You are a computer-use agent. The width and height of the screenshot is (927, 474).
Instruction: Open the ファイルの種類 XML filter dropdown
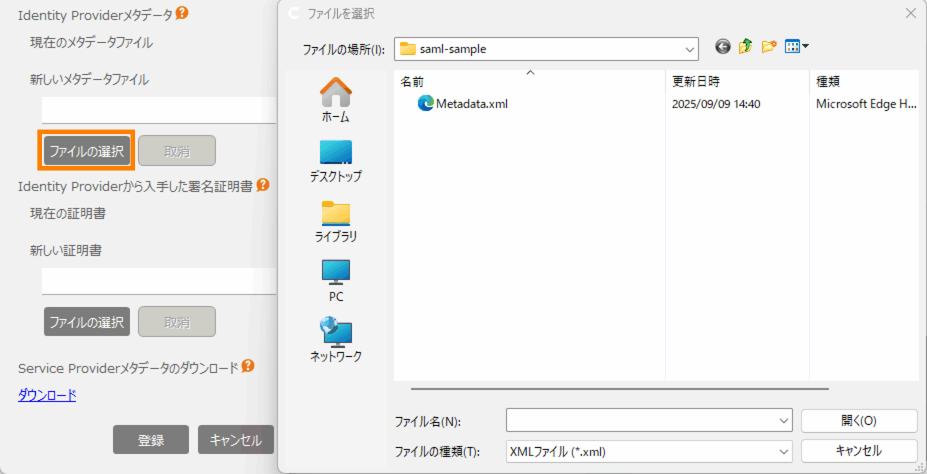click(x=783, y=452)
